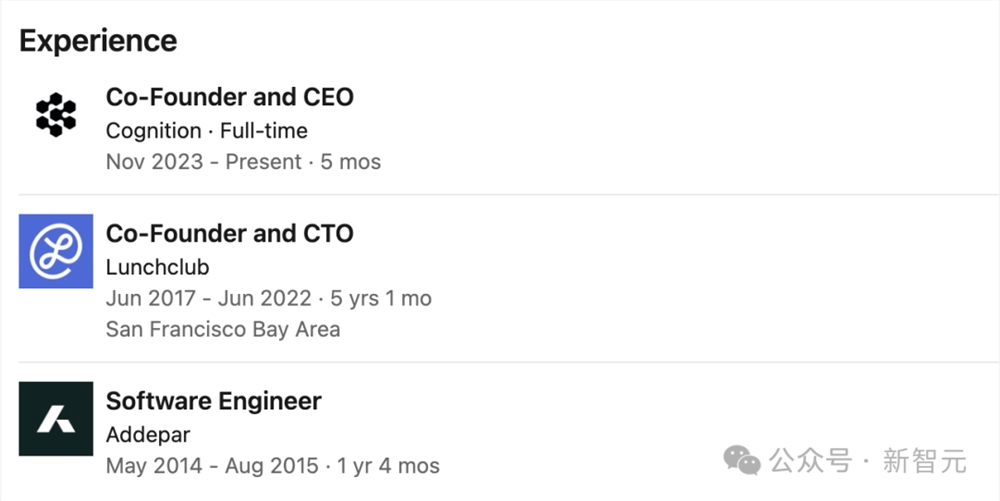Viewport: 1000px width, 501px height.
Task: Click the Cognition company logo
Action: (x=56, y=114)
